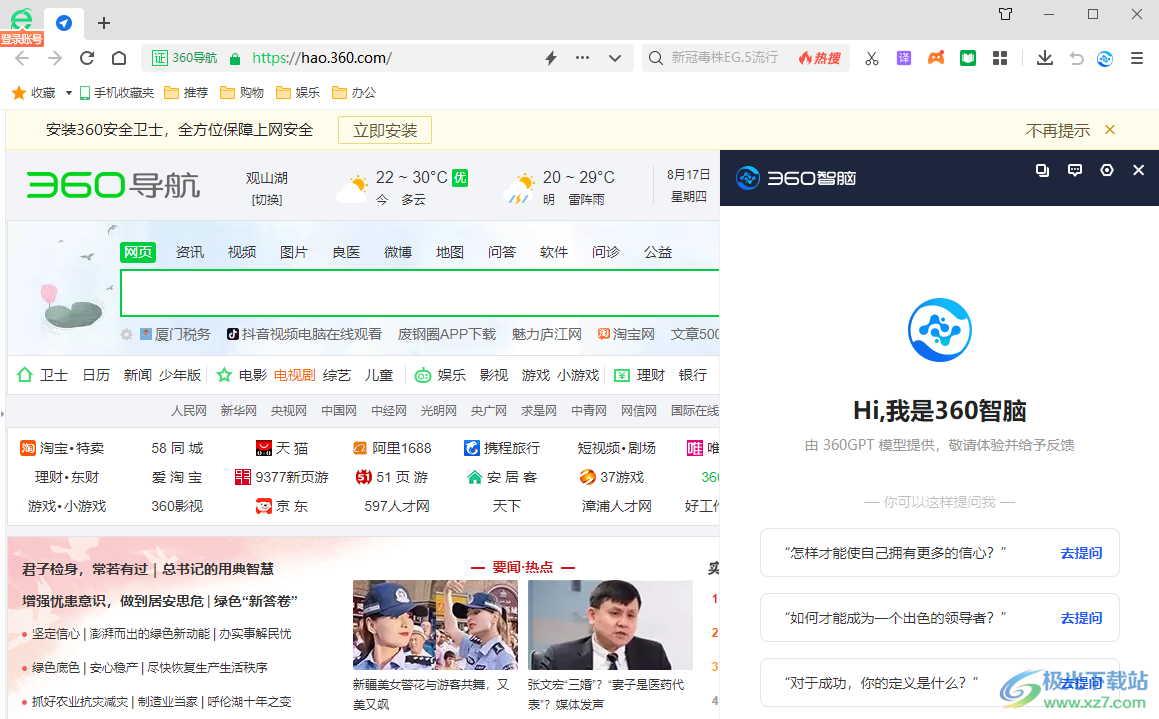Screen dimensions: 1159x719
Task: Click the 360导航 main search box
Action: tap(420, 293)
